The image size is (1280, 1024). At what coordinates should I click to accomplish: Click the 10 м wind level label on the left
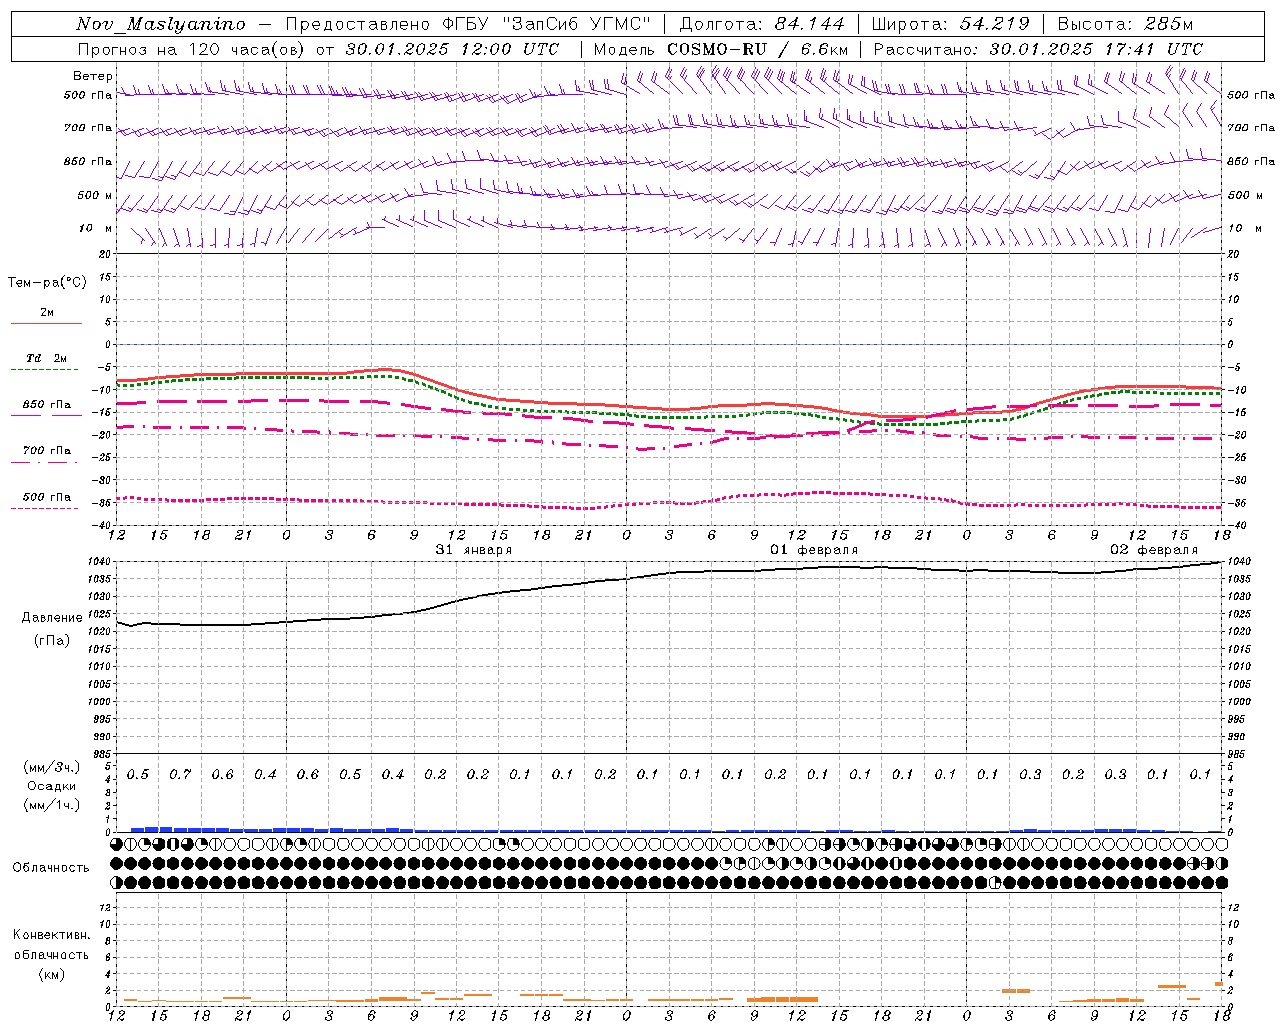[x=96, y=228]
